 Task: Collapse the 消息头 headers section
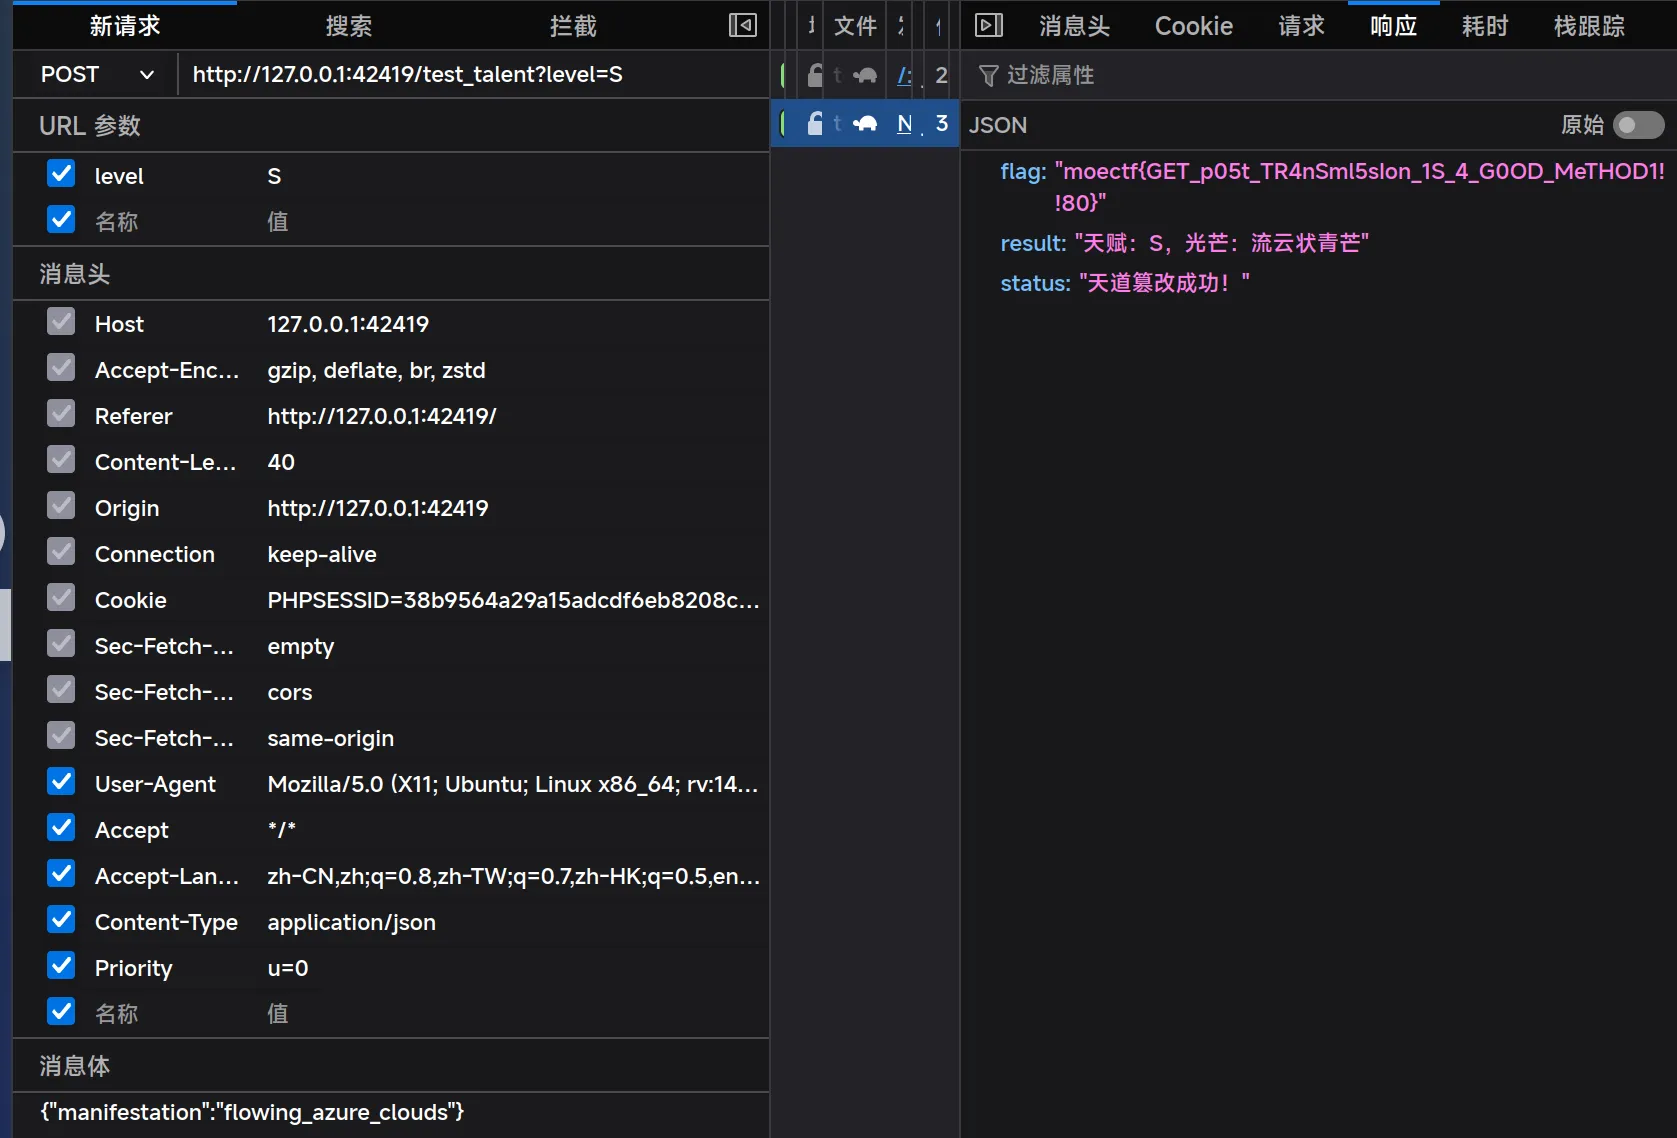75,274
